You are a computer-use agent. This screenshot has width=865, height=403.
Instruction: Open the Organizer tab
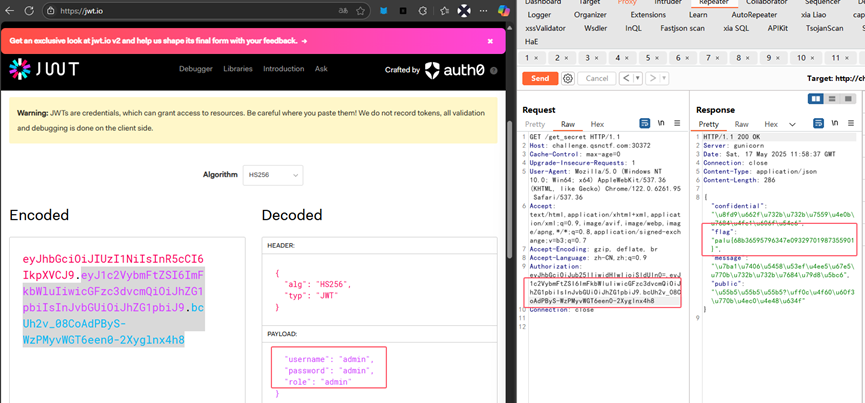click(x=590, y=15)
